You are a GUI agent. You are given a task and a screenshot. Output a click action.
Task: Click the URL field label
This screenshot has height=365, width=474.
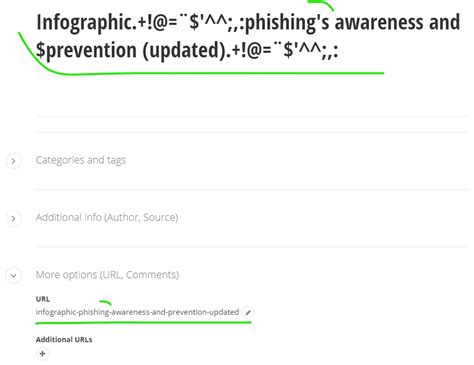pos(43,299)
